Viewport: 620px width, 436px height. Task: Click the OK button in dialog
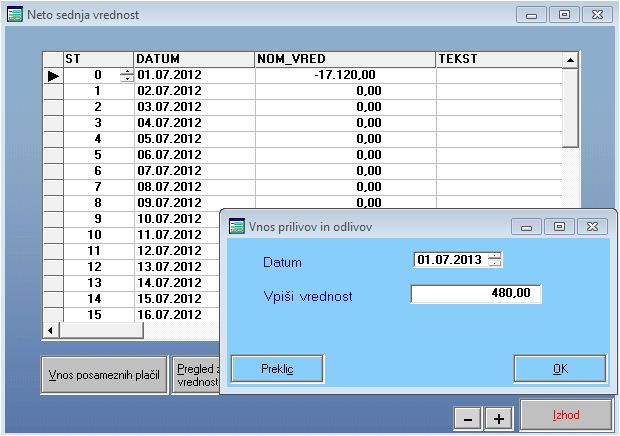(x=560, y=369)
